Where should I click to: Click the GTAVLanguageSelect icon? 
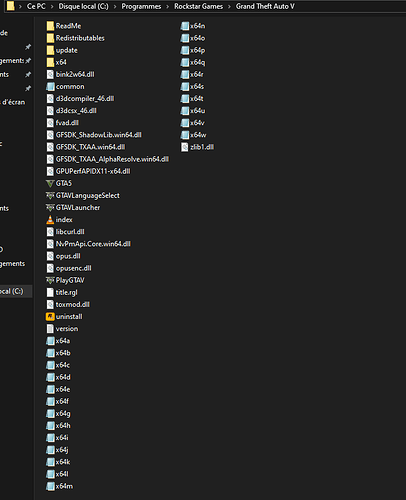click(50, 196)
